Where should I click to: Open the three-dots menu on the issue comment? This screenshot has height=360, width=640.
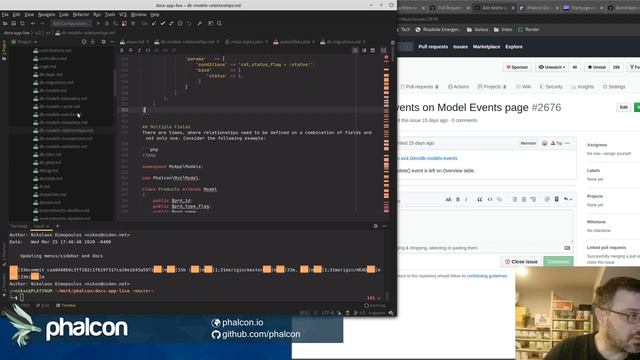tap(568, 143)
